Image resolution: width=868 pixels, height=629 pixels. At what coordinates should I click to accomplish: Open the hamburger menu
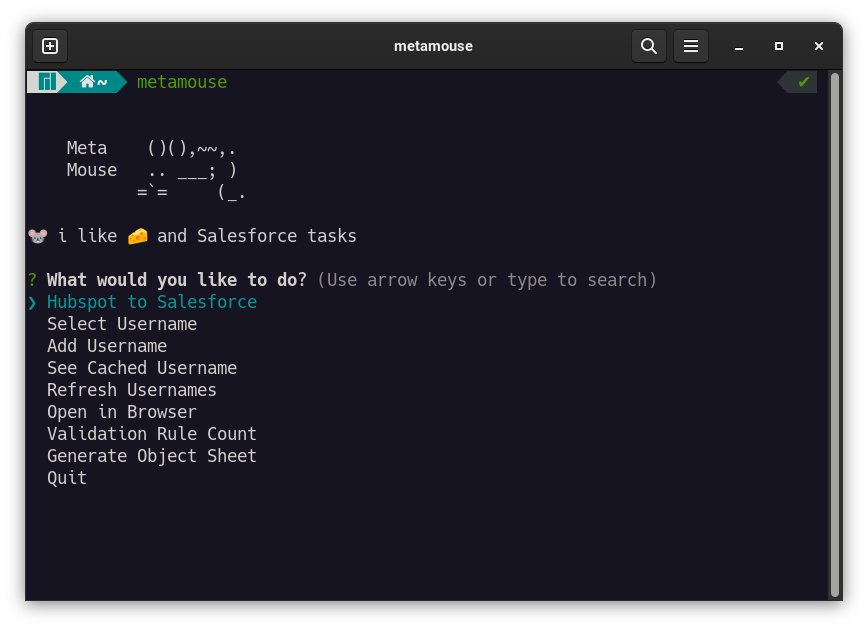coord(690,46)
